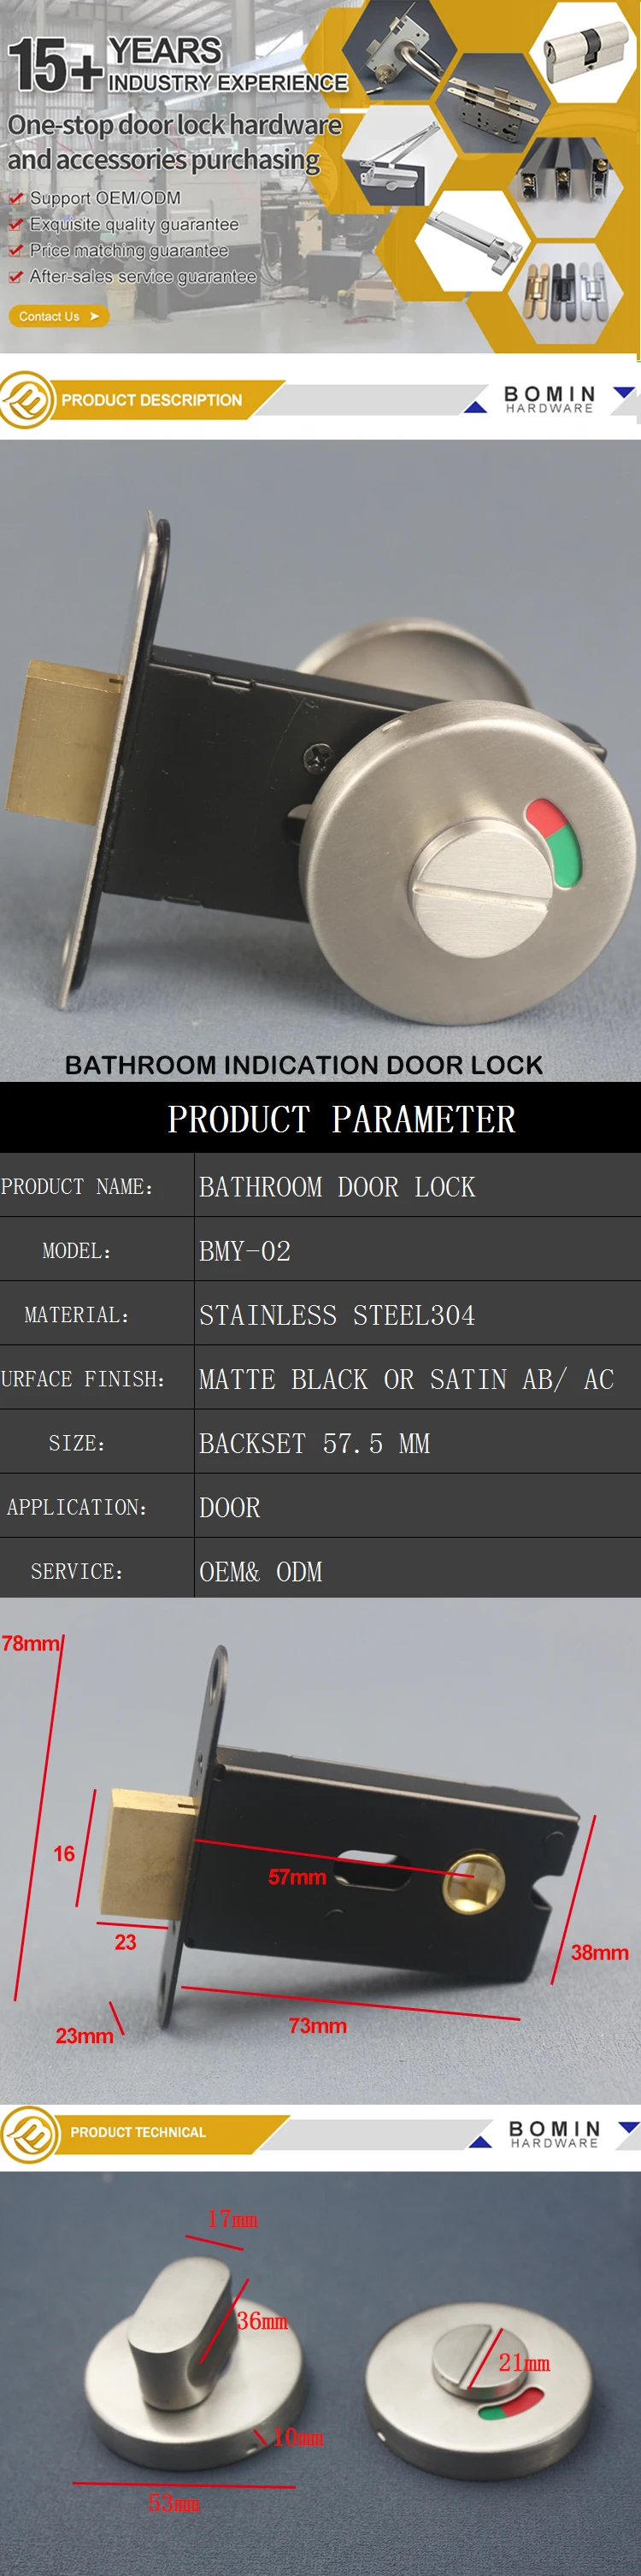Image resolution: width=641 pixels, height=2576 pixels.
Task: Click the 'Support OEM/ODM' text
Action: tap(105, 198)
